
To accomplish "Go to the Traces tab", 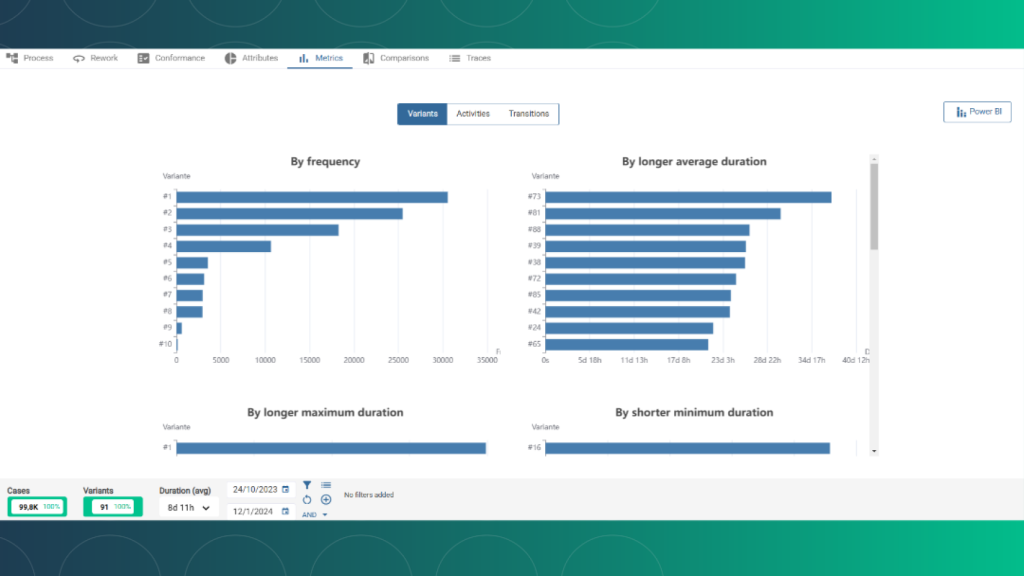I will tap(470, 58).
